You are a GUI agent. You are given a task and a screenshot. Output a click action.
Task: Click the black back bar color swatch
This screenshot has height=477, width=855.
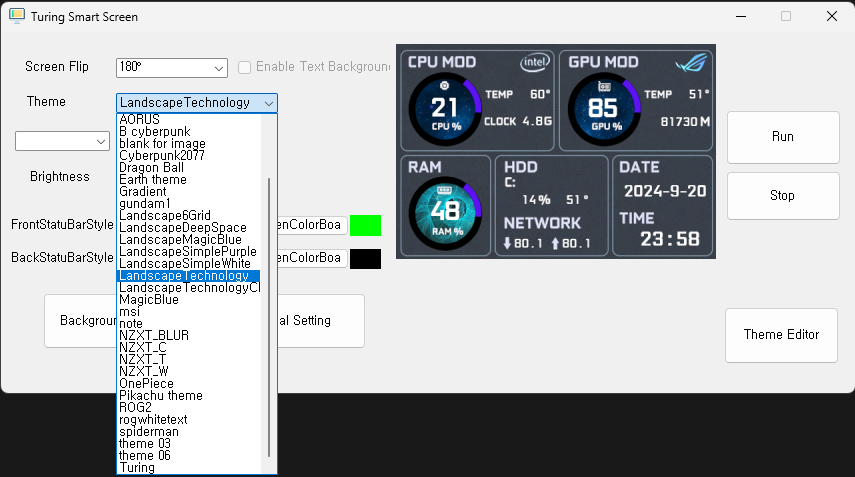click(365, 258)
